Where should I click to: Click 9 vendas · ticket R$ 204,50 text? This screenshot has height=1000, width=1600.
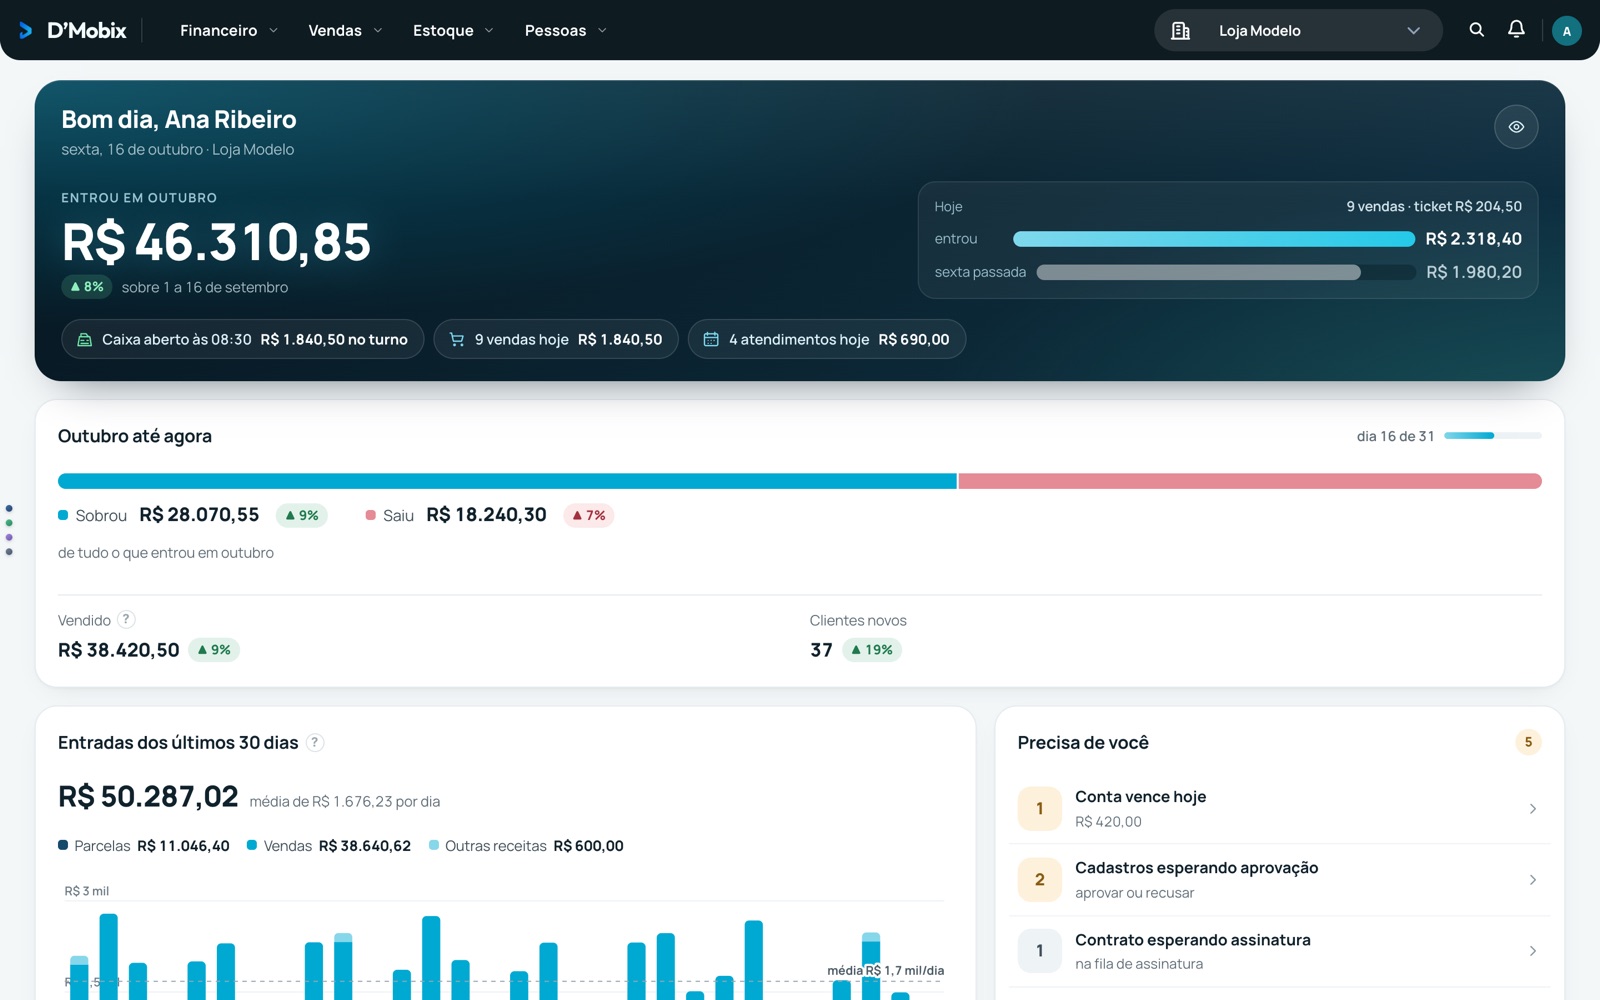tap(1434, 207)
